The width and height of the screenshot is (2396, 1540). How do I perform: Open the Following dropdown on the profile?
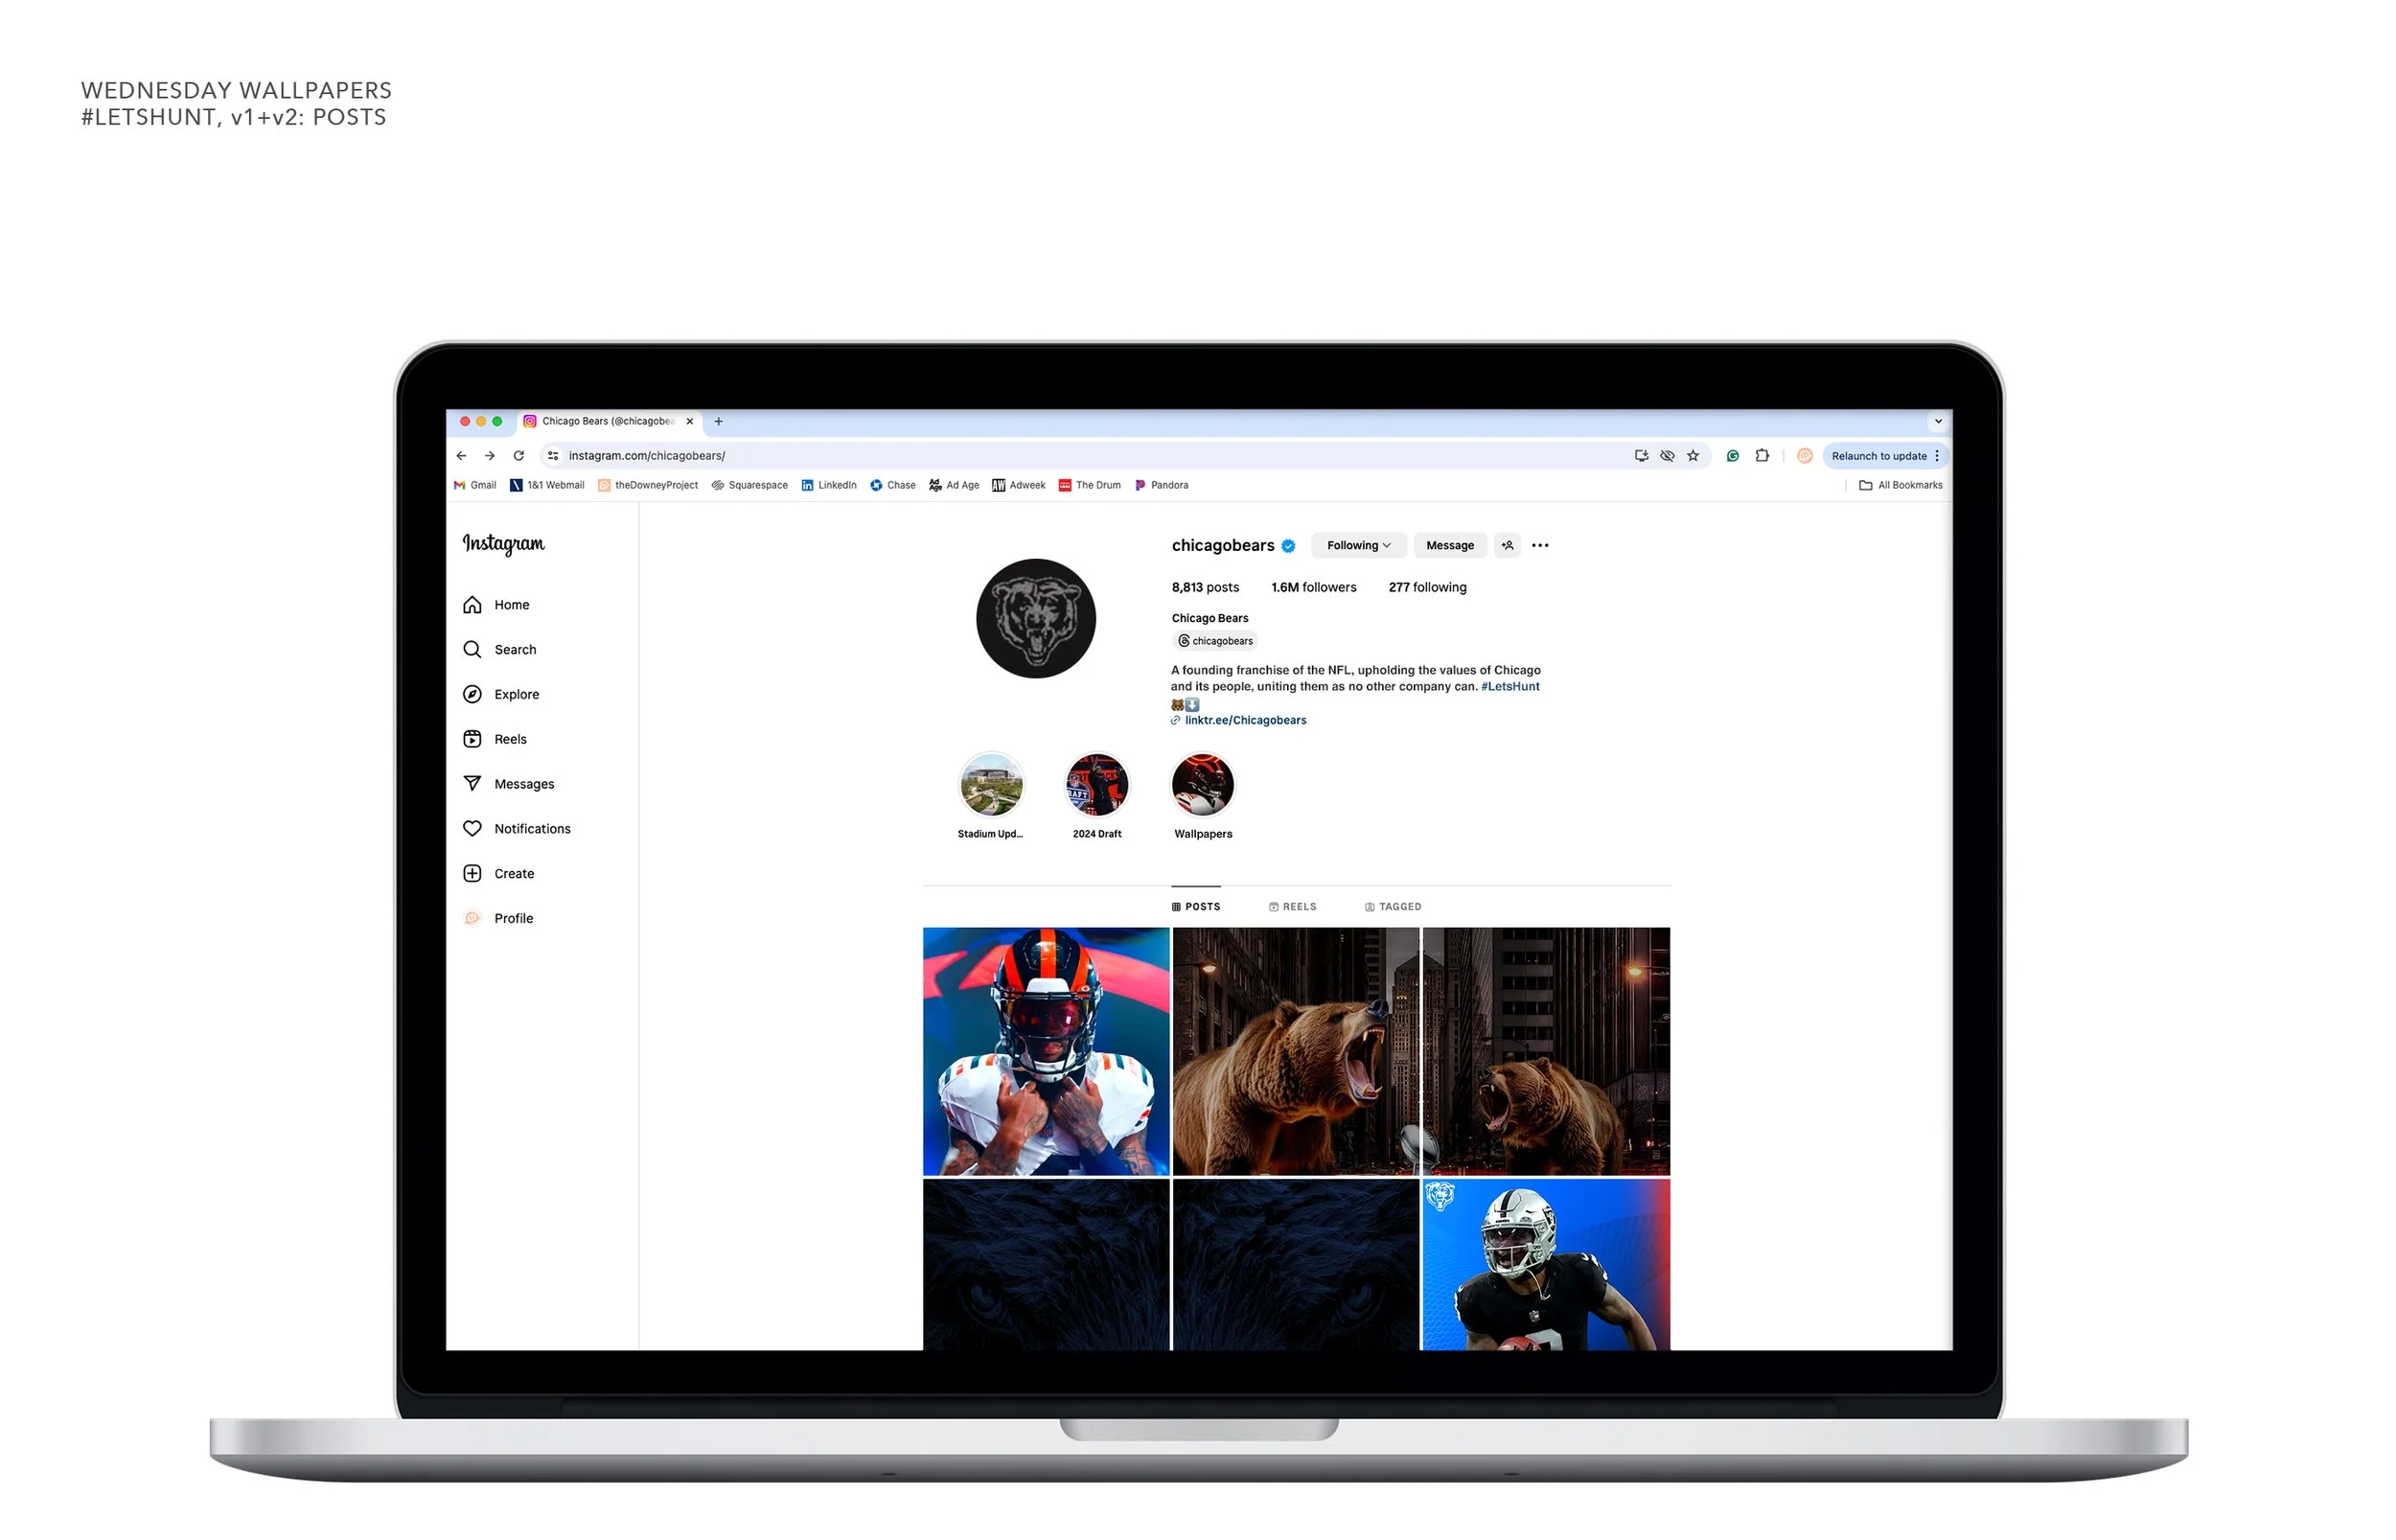pos(1359,546)
